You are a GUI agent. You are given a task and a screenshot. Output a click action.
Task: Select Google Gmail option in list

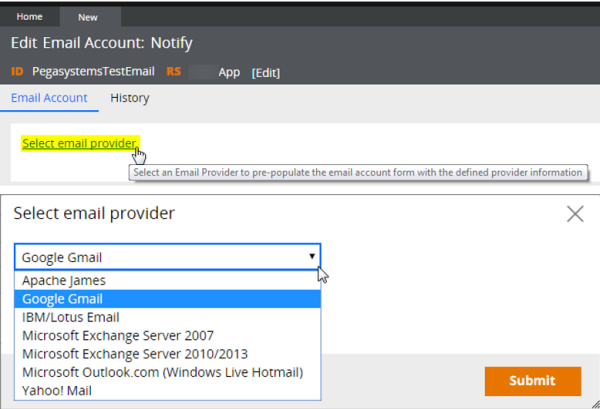pos(167,299)
